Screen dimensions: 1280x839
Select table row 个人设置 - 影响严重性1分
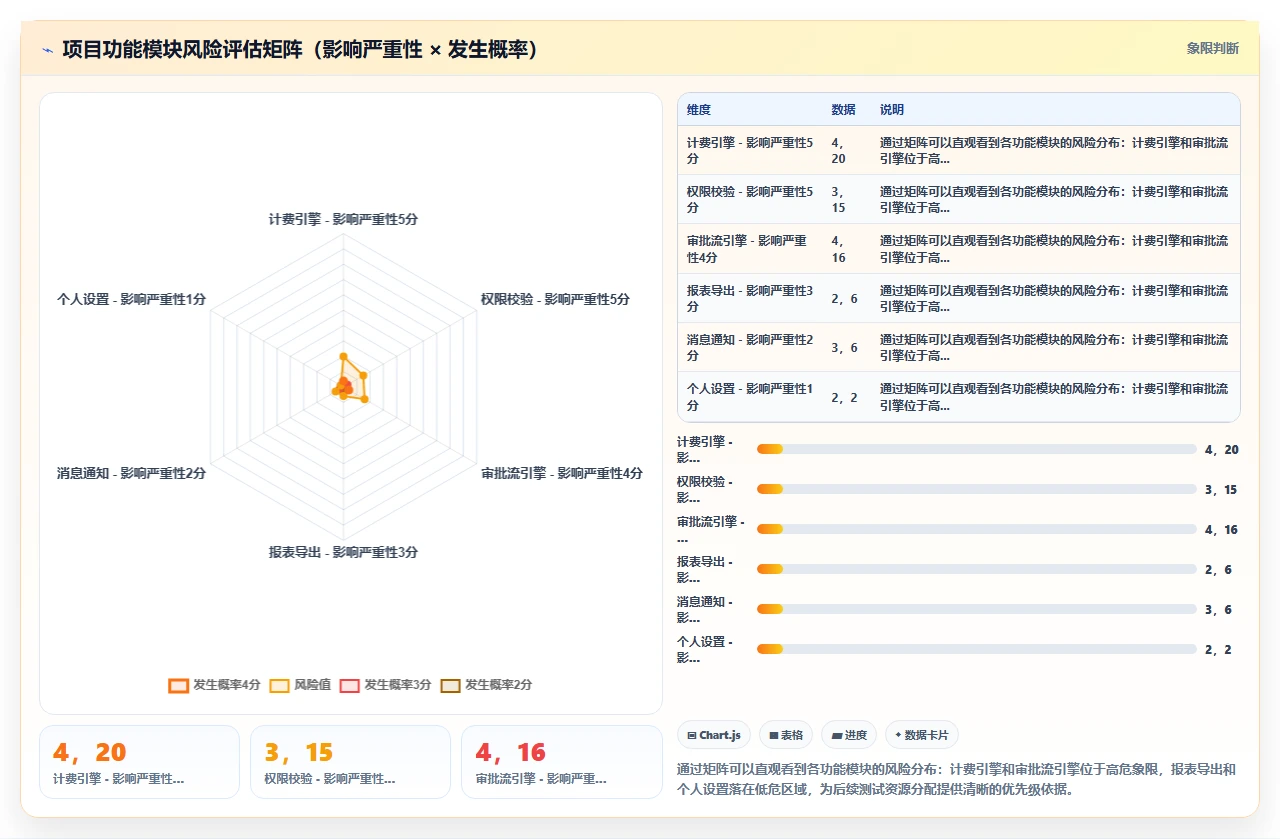[x=958, y=397]
